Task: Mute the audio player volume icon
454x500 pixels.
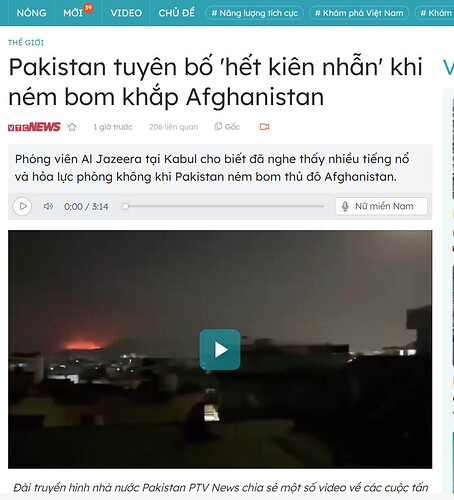Action: click(48, 206)
